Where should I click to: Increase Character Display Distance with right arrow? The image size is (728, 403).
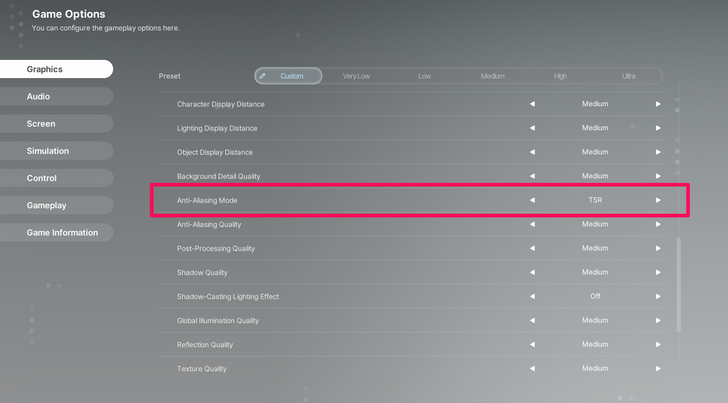coord(657,104)
